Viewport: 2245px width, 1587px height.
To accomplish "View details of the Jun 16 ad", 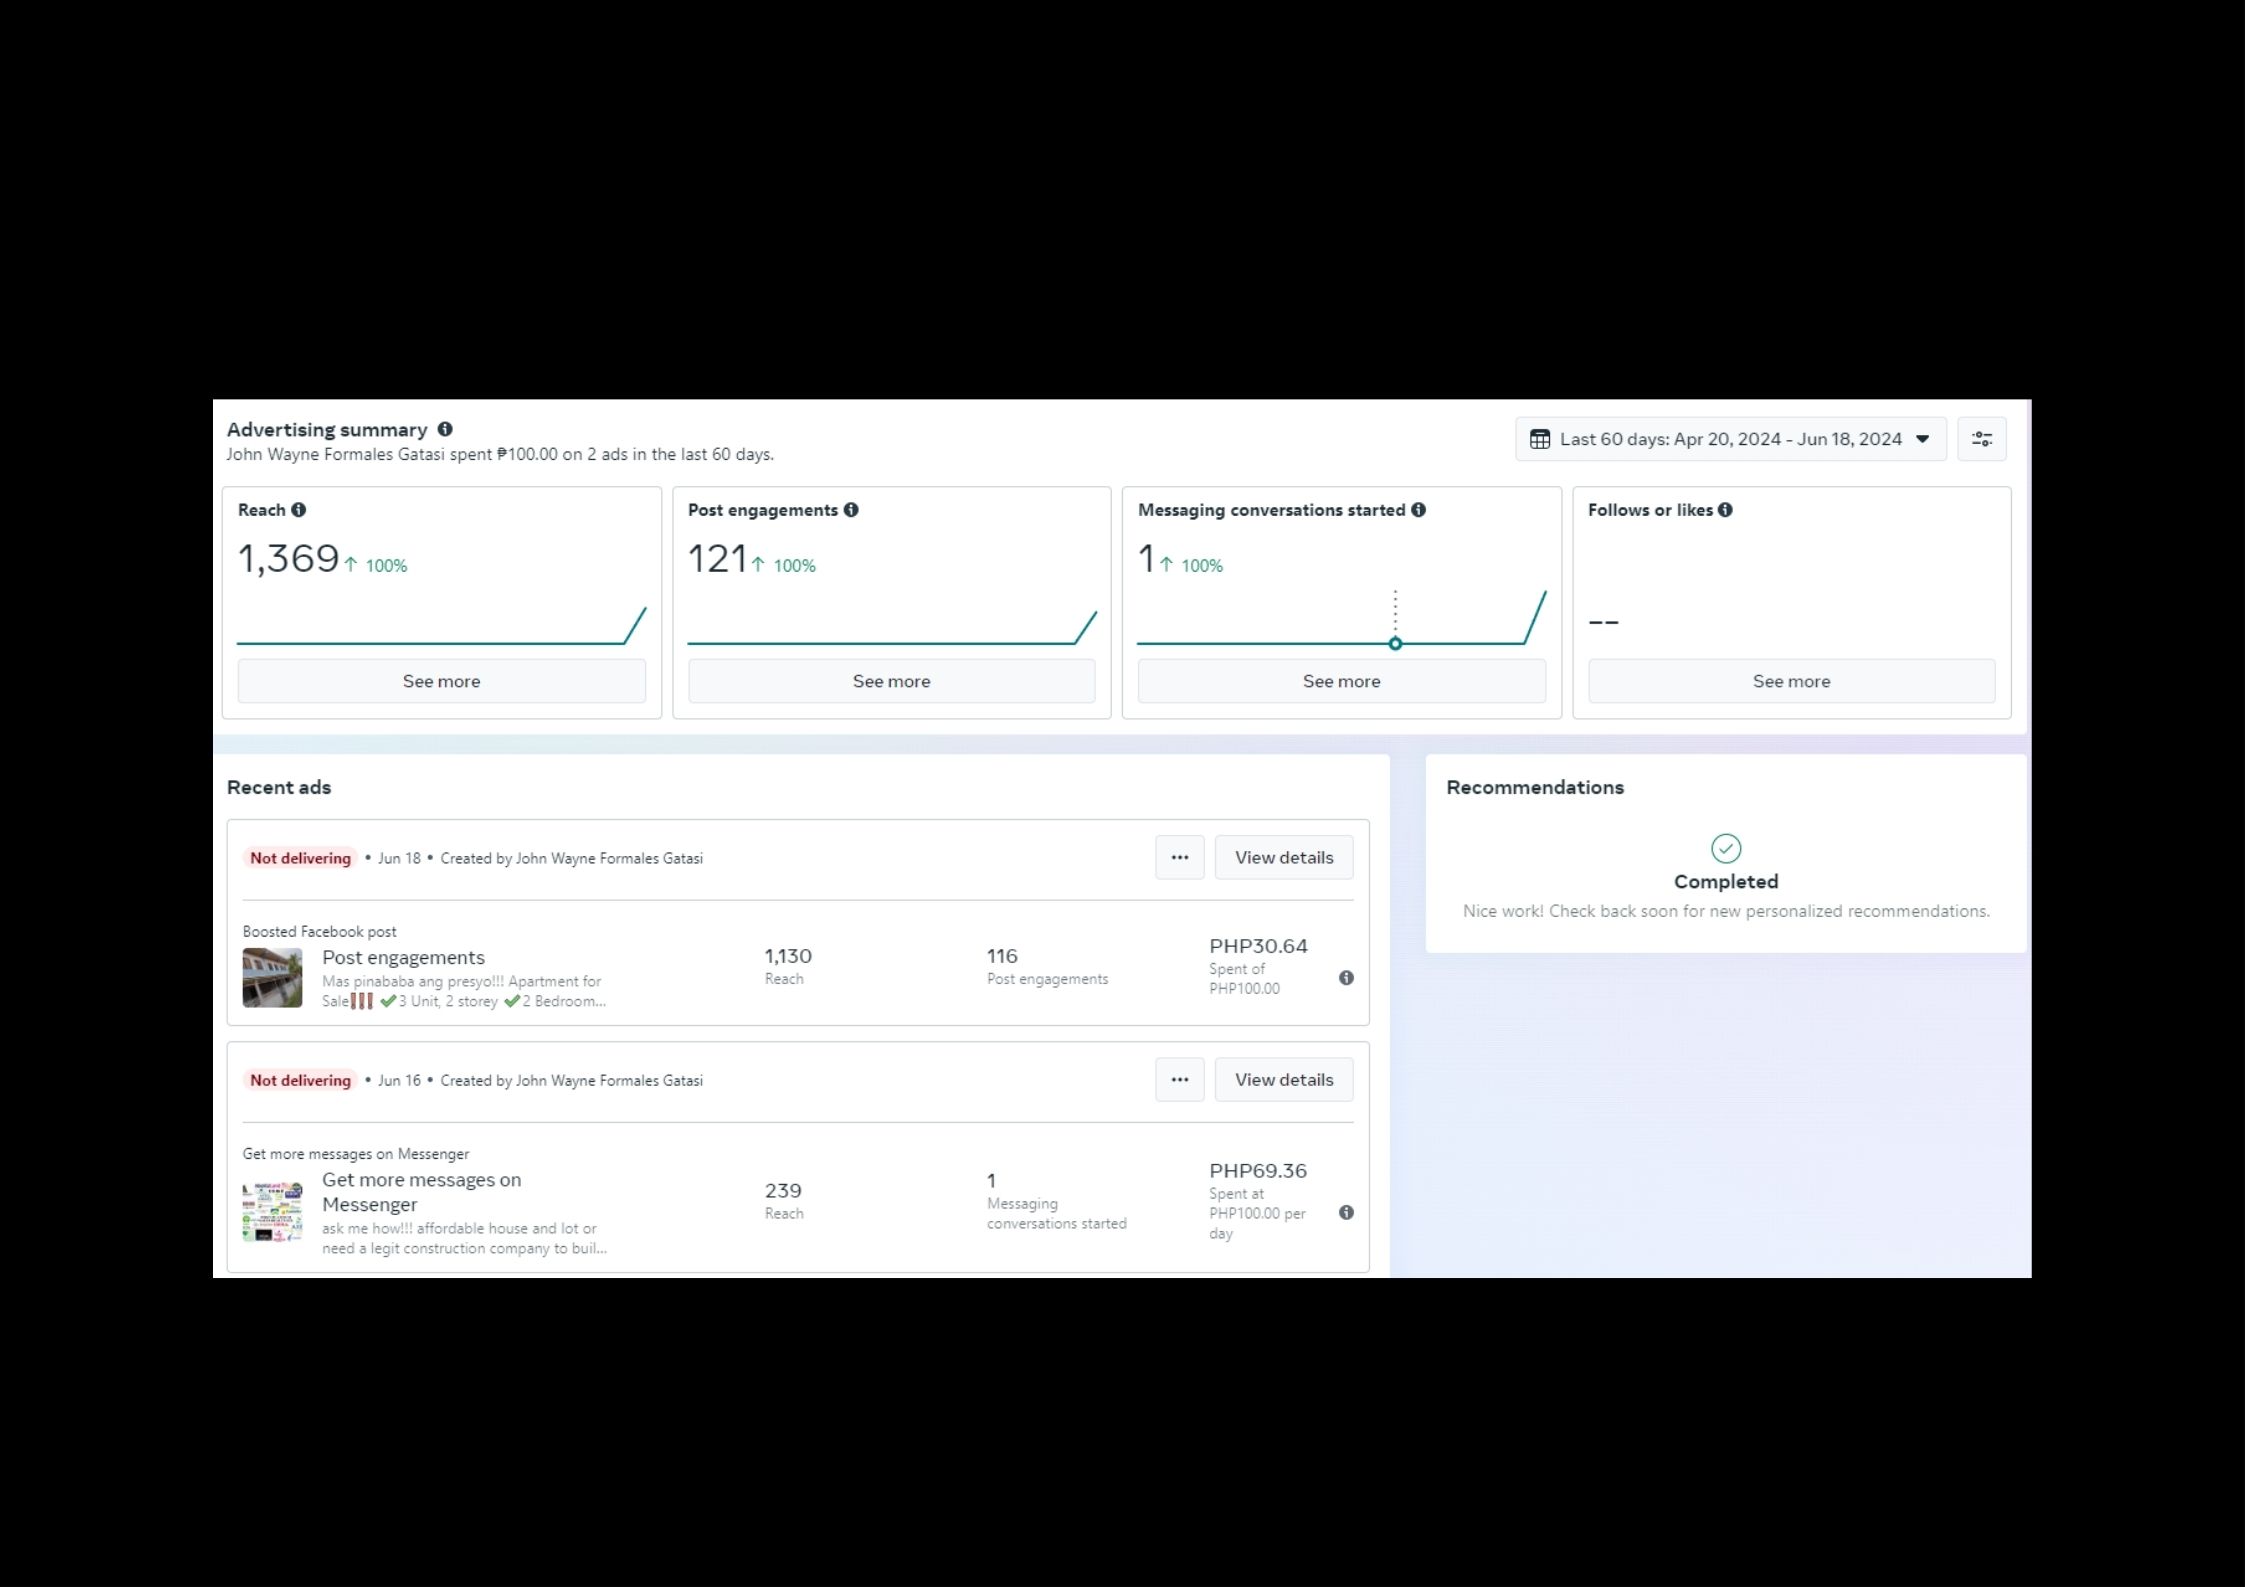I will tap(1284, 1080).
